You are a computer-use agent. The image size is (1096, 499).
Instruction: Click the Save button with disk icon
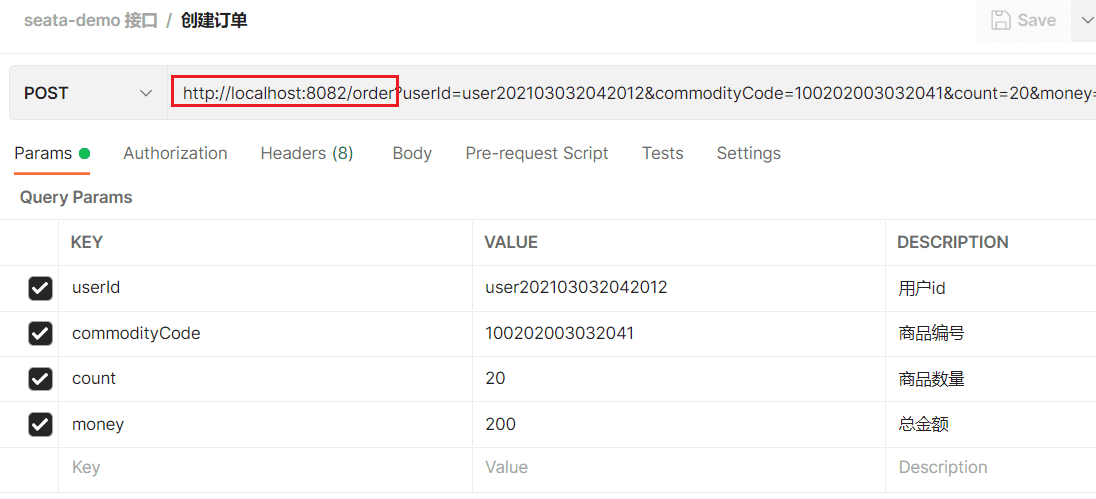click(x=1022, y=20)
